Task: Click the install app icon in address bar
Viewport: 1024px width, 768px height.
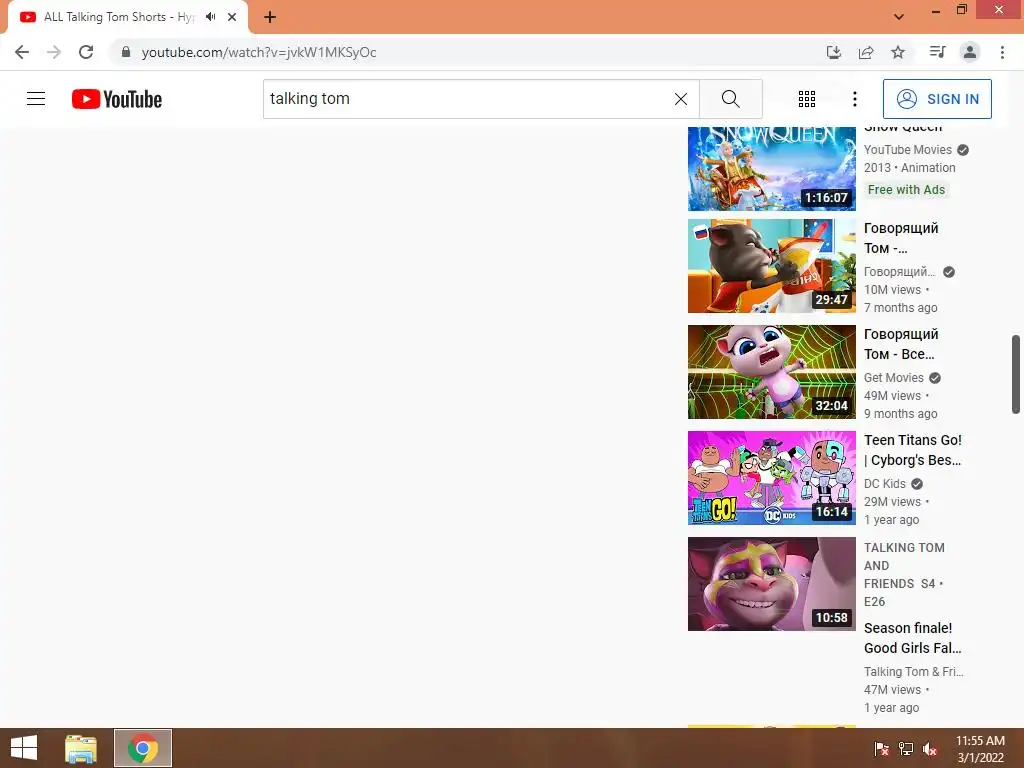Action: coord(833,52)
